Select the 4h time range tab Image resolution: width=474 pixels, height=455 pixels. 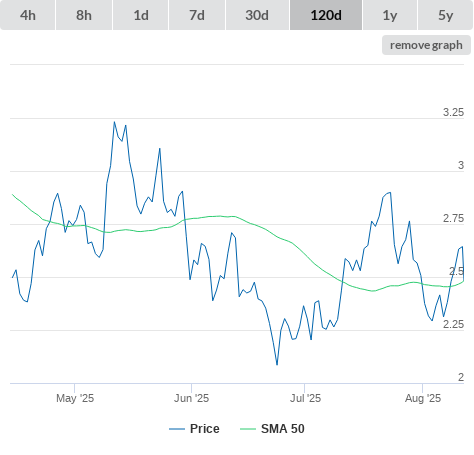28,15
